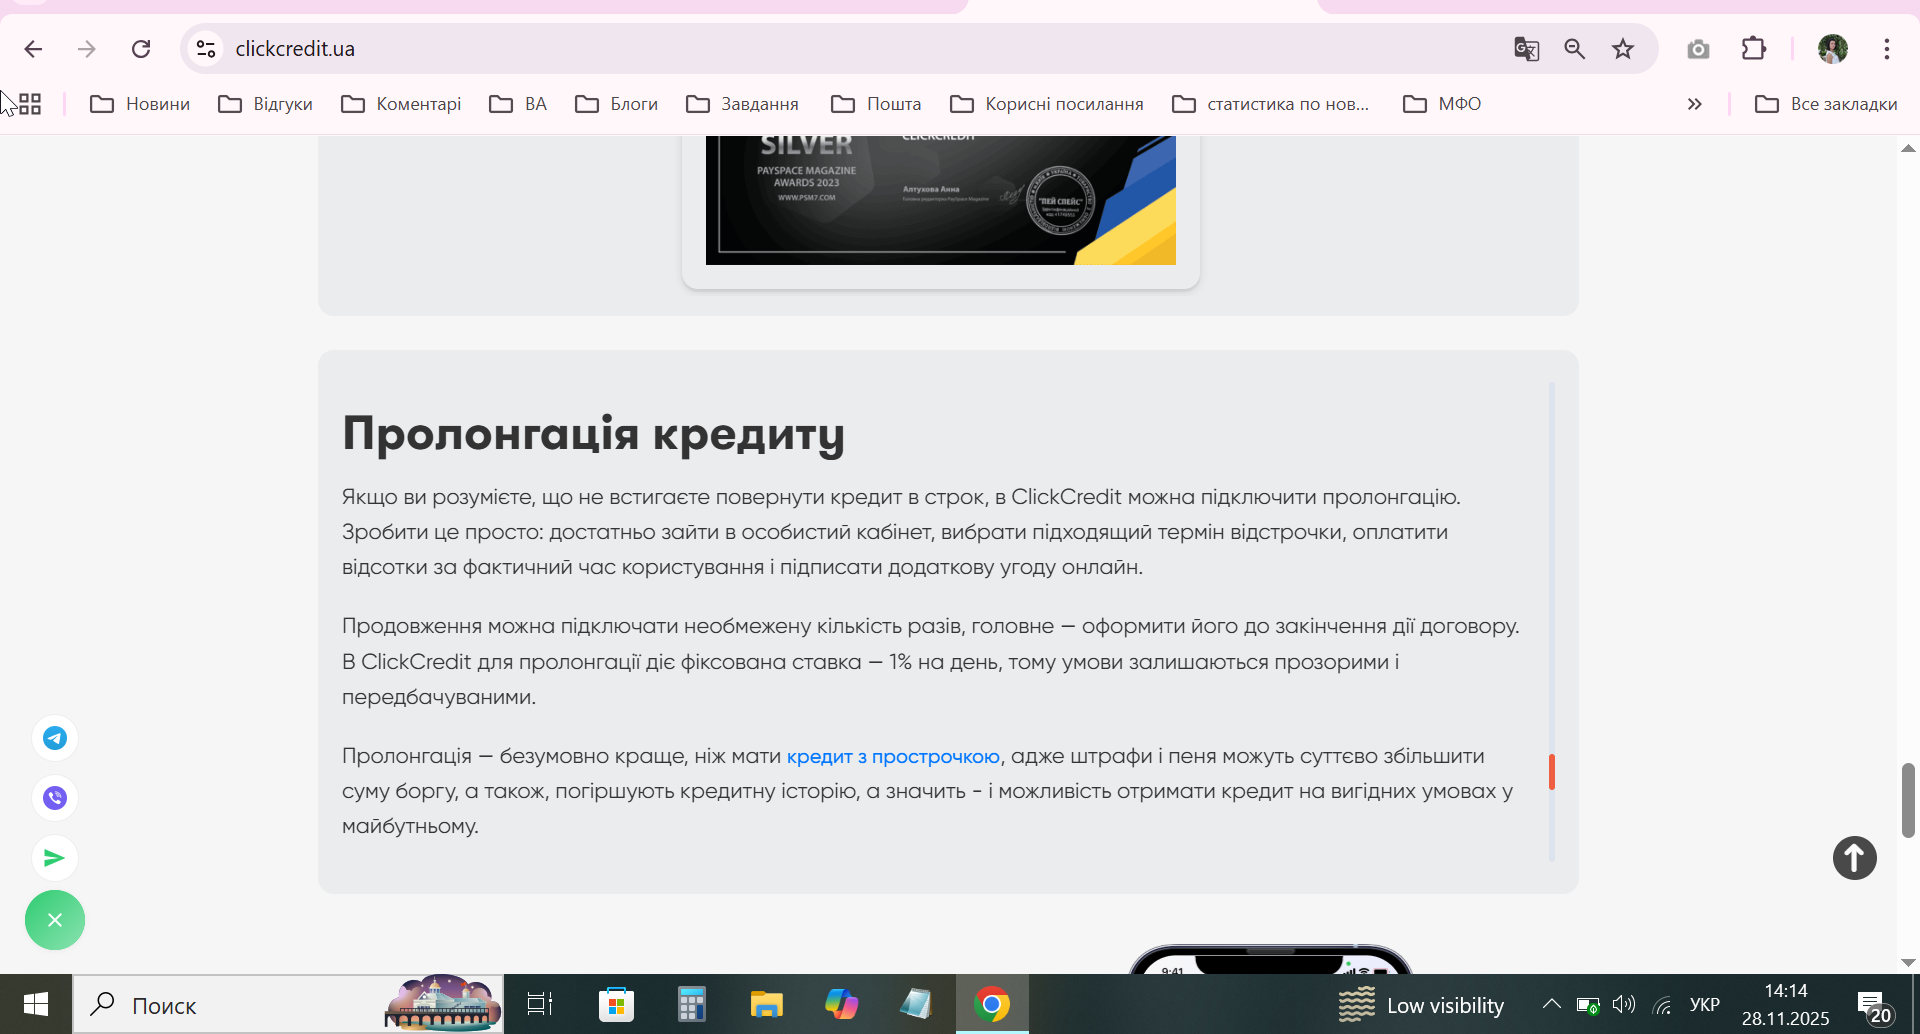1920x1034 pixels.
Task: Bookmark this page with the star icon
Action: tap(1623, 49)
